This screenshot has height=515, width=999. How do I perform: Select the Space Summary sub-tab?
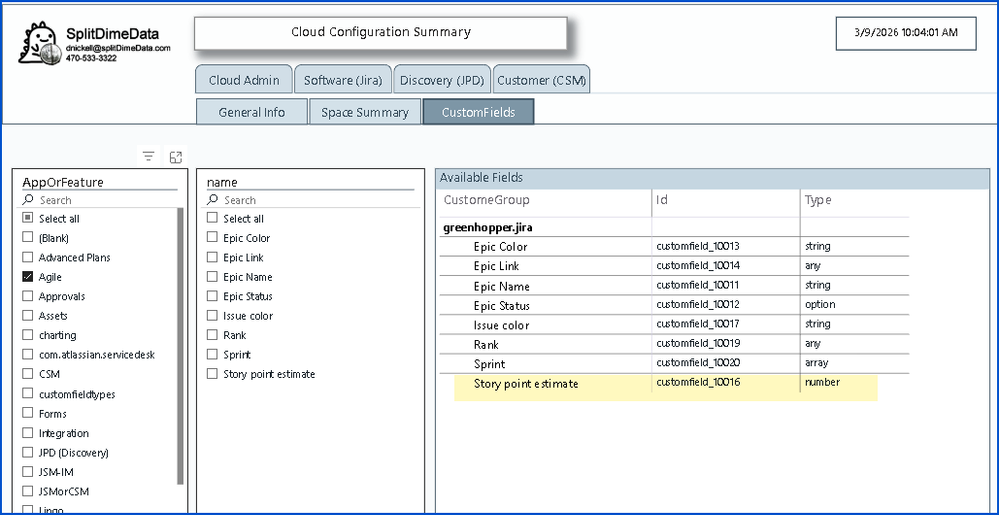(365, 112)
